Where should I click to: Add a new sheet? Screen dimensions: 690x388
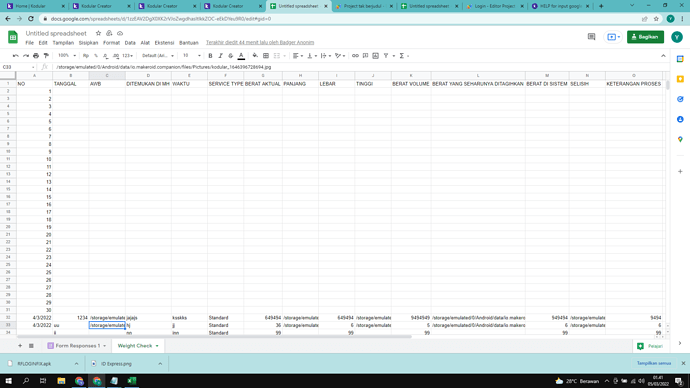pyautogui.click(x=20, y=346)
